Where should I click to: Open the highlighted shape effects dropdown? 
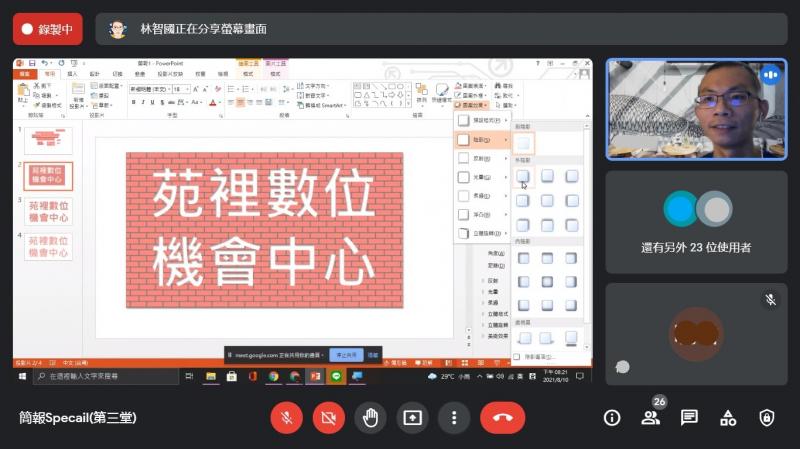click(x=471, y=105)
